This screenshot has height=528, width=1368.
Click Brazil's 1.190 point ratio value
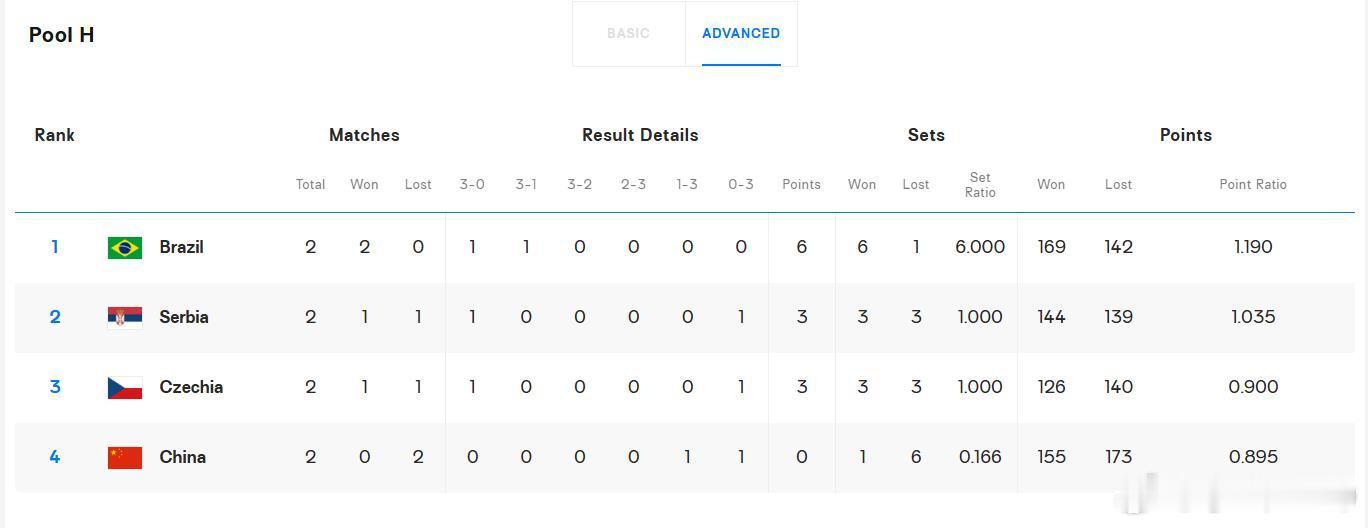point(1253,247)
